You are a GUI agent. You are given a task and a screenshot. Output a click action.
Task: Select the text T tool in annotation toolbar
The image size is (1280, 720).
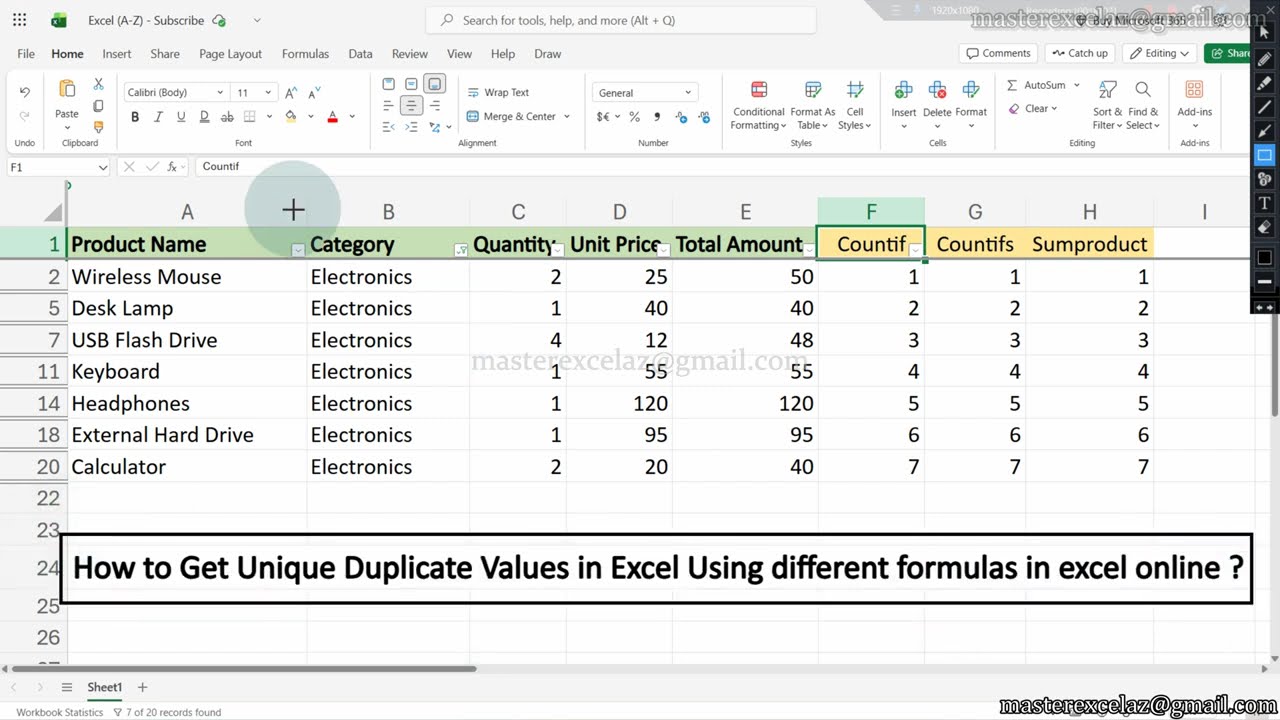1265,204
